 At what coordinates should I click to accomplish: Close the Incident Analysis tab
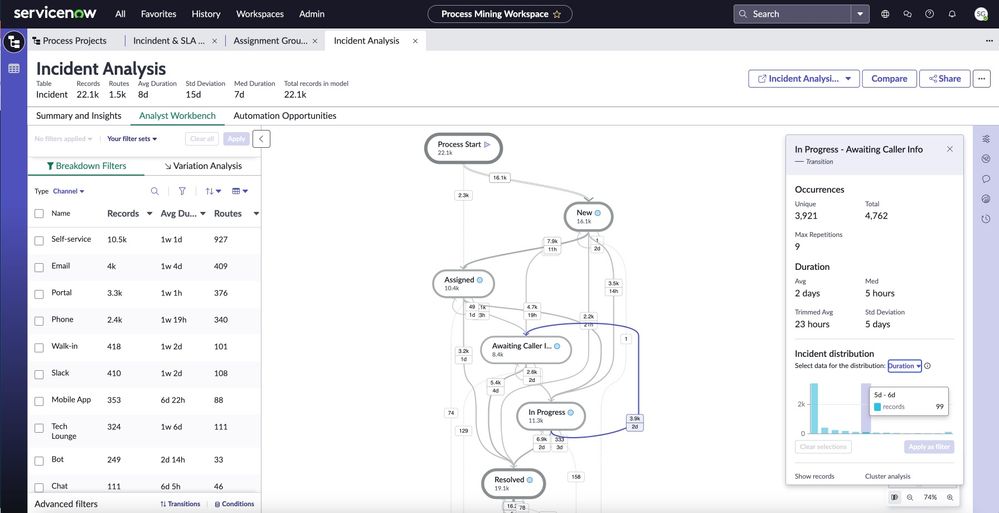click(415, 41)
